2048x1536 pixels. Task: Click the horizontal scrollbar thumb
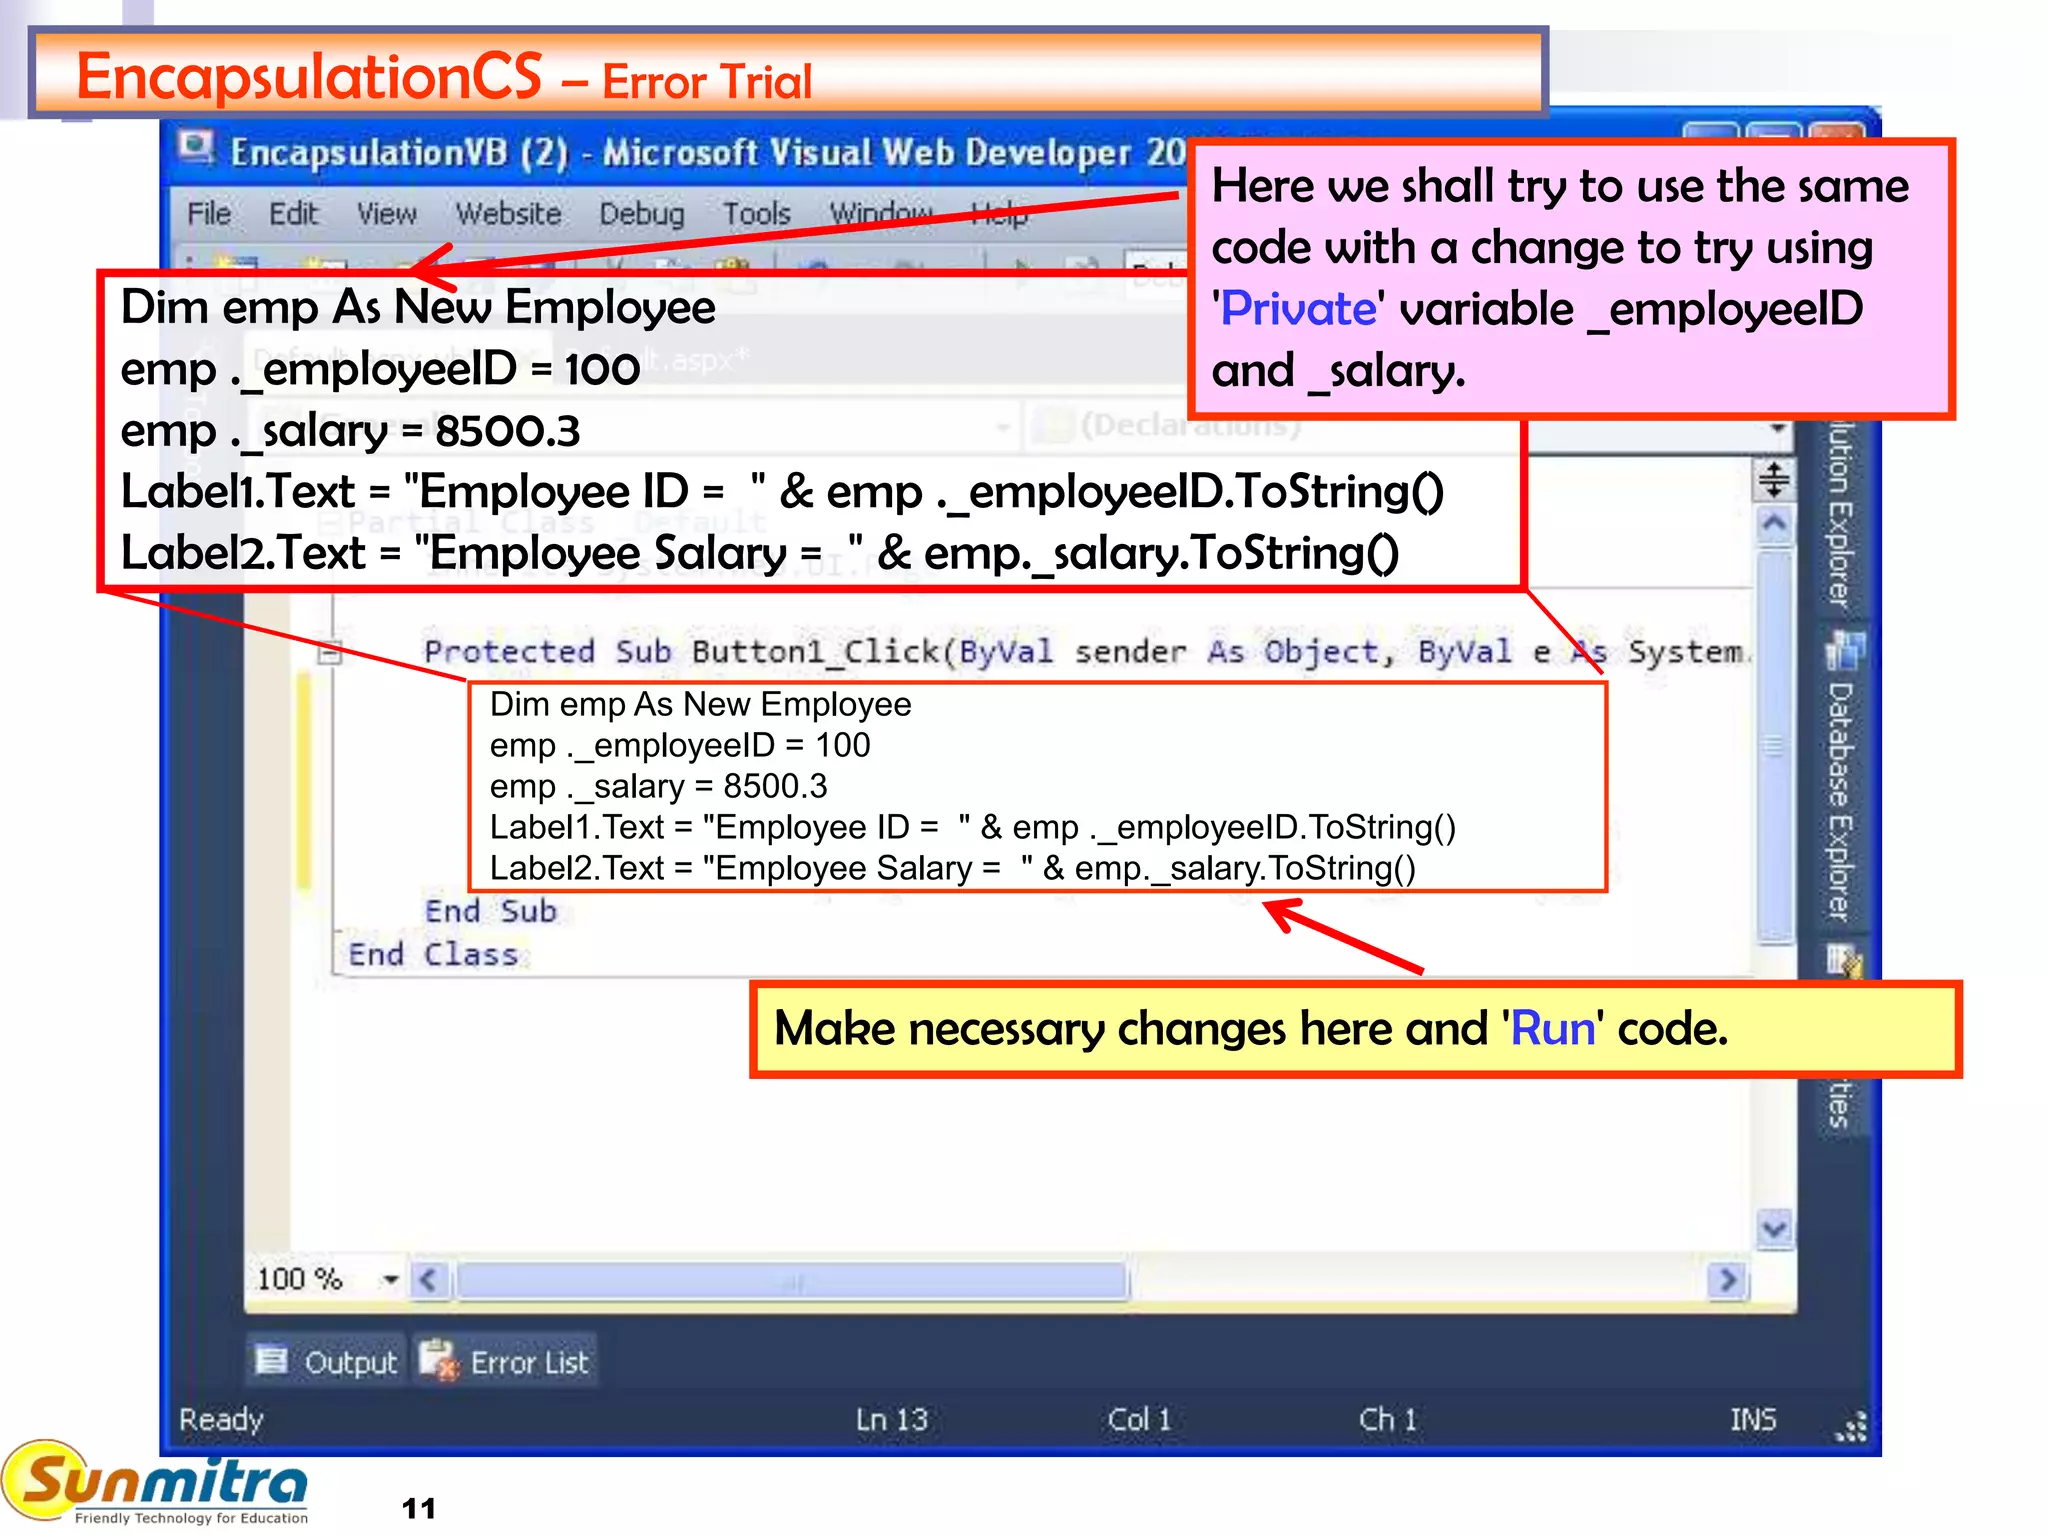[x=791, y=1281]
